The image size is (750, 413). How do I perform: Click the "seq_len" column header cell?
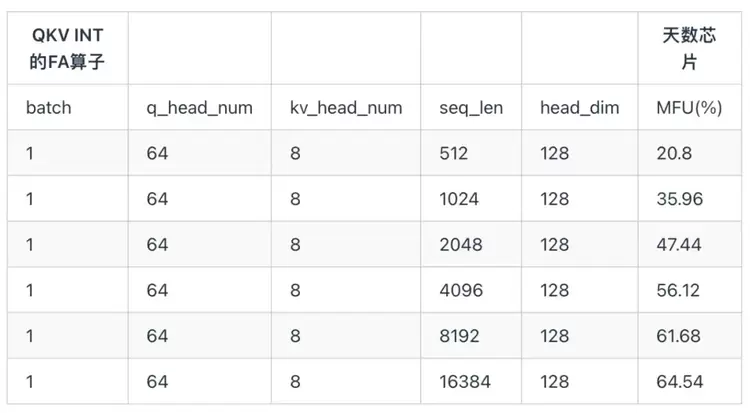point(469,107)
